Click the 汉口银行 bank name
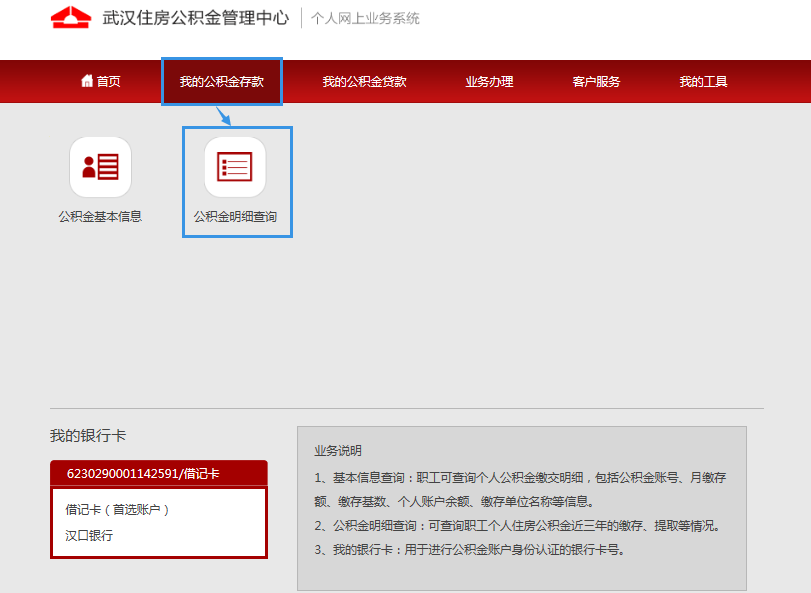 89,535
